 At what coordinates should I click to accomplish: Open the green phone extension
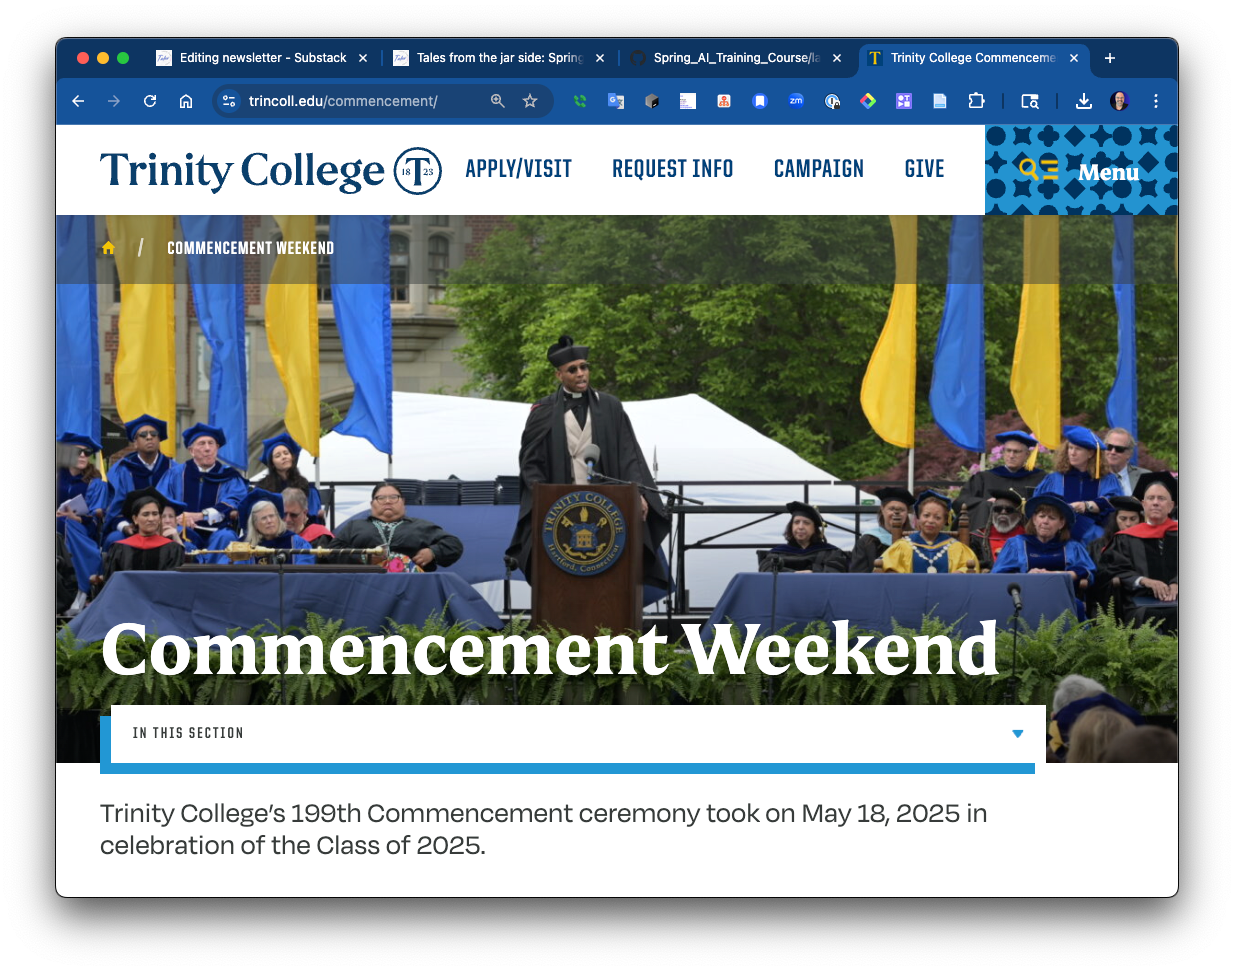pos(580,101)
